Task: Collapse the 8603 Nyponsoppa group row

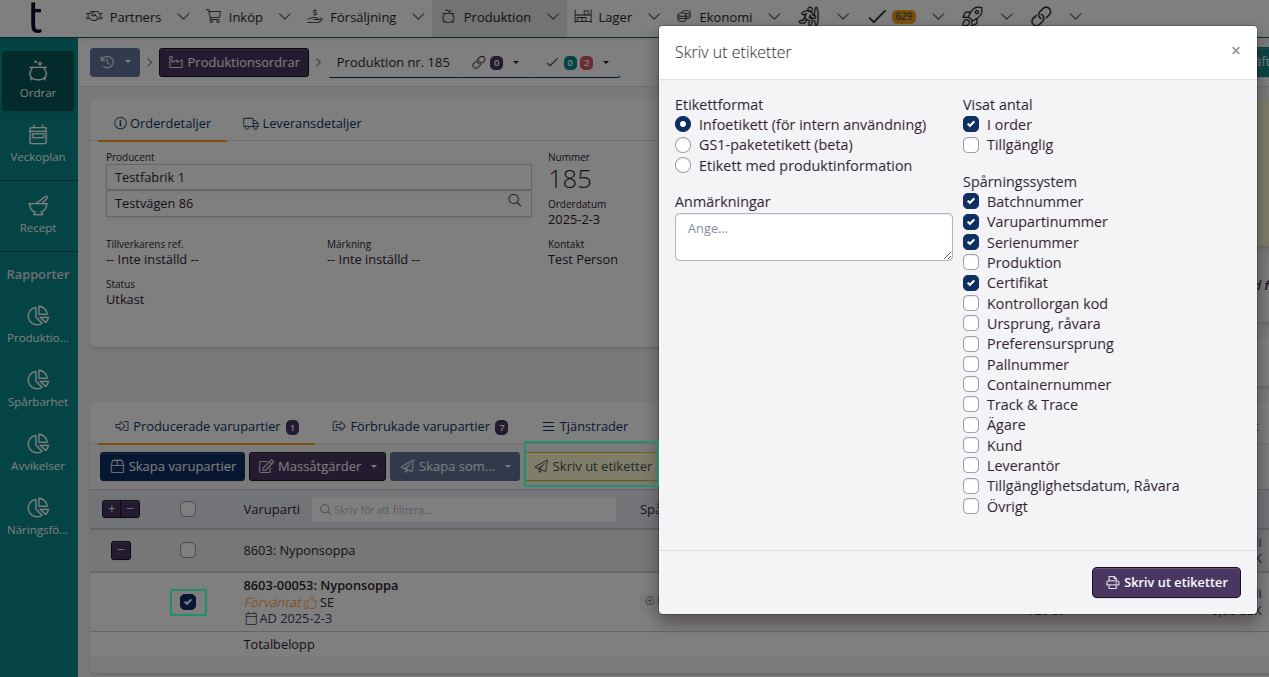Action: pos(120,550)
